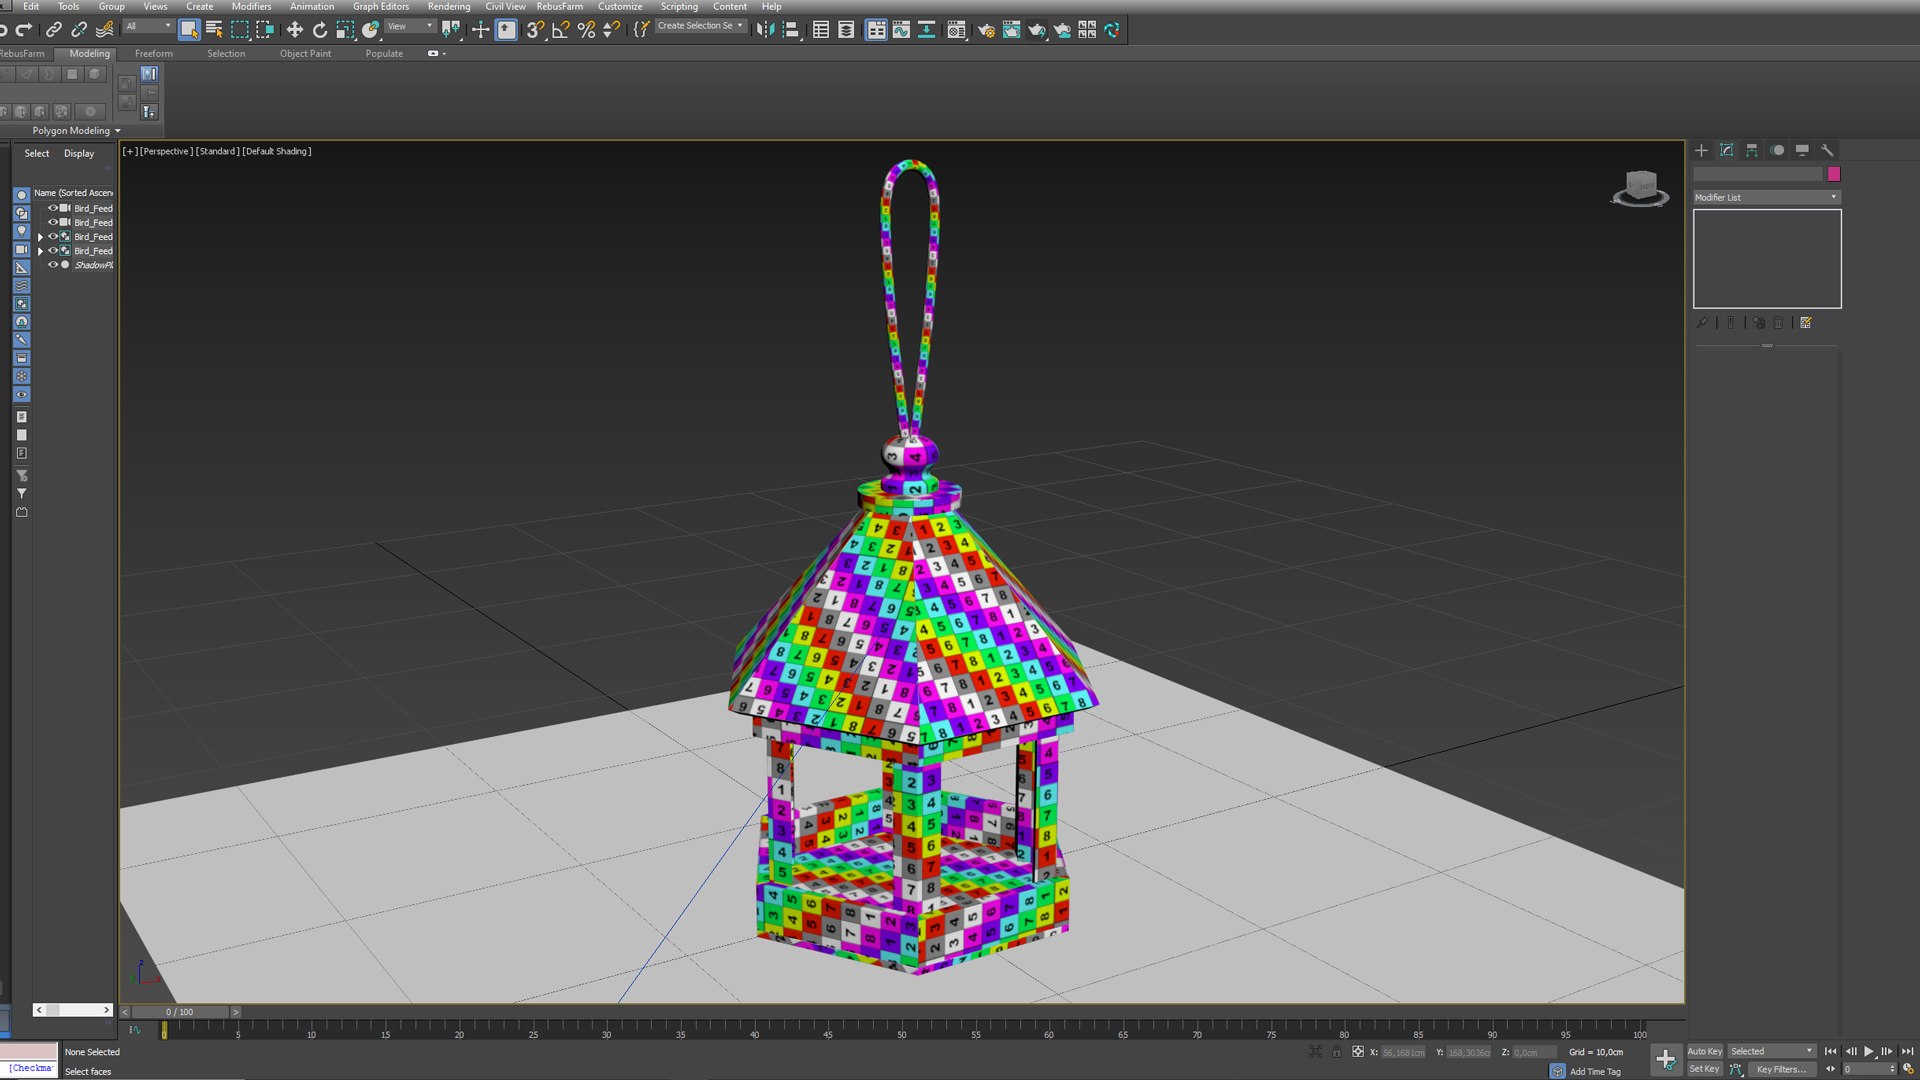Click the Auto Key button

[x=1705, y=1051]
